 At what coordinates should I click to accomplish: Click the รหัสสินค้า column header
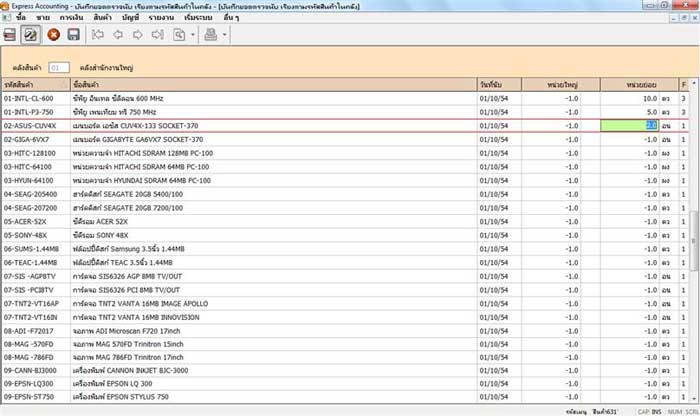pos(36,84)
